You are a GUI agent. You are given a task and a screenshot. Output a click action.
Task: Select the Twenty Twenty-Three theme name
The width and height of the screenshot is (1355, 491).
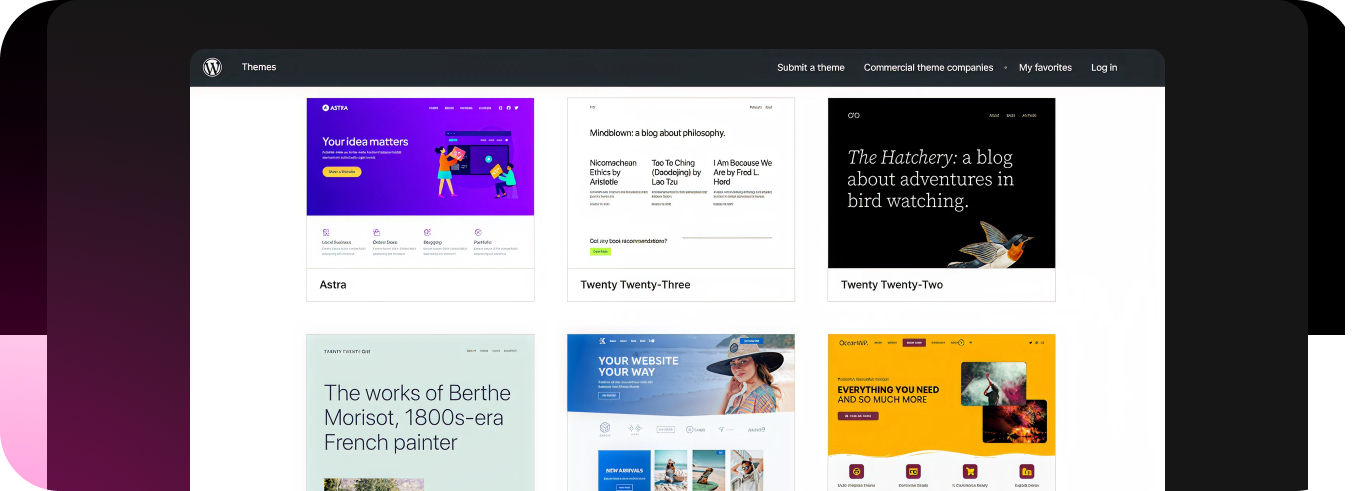(x=635, y=285)
